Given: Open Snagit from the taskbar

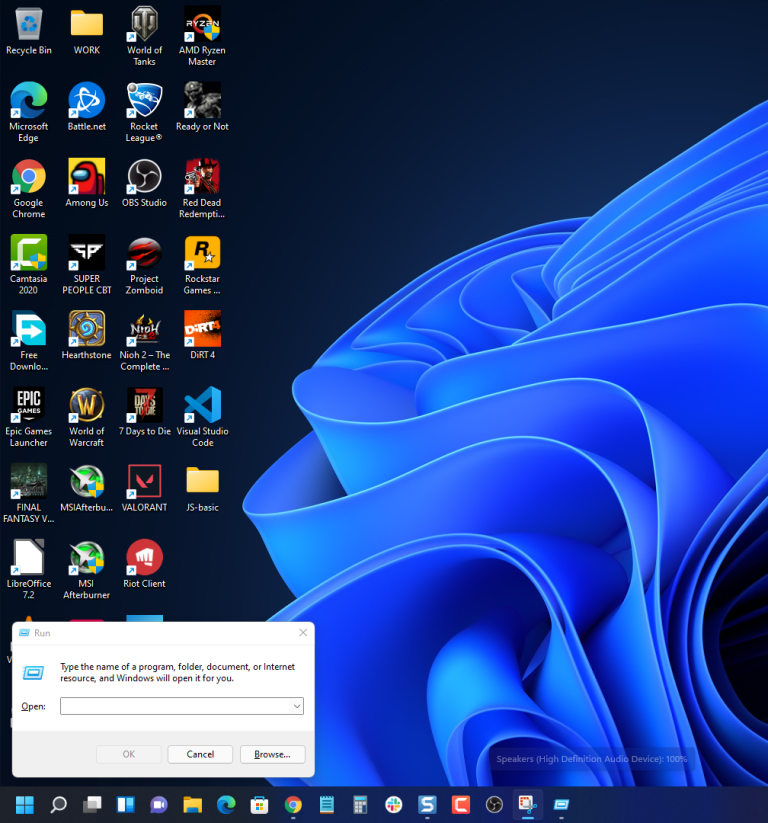Looking at the screenshot, I should click(x=427, y=805).
